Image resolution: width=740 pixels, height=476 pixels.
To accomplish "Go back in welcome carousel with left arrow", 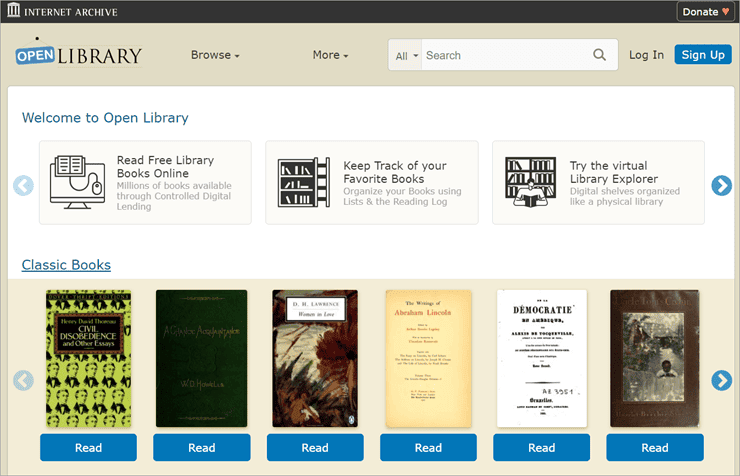I will 23,185.
